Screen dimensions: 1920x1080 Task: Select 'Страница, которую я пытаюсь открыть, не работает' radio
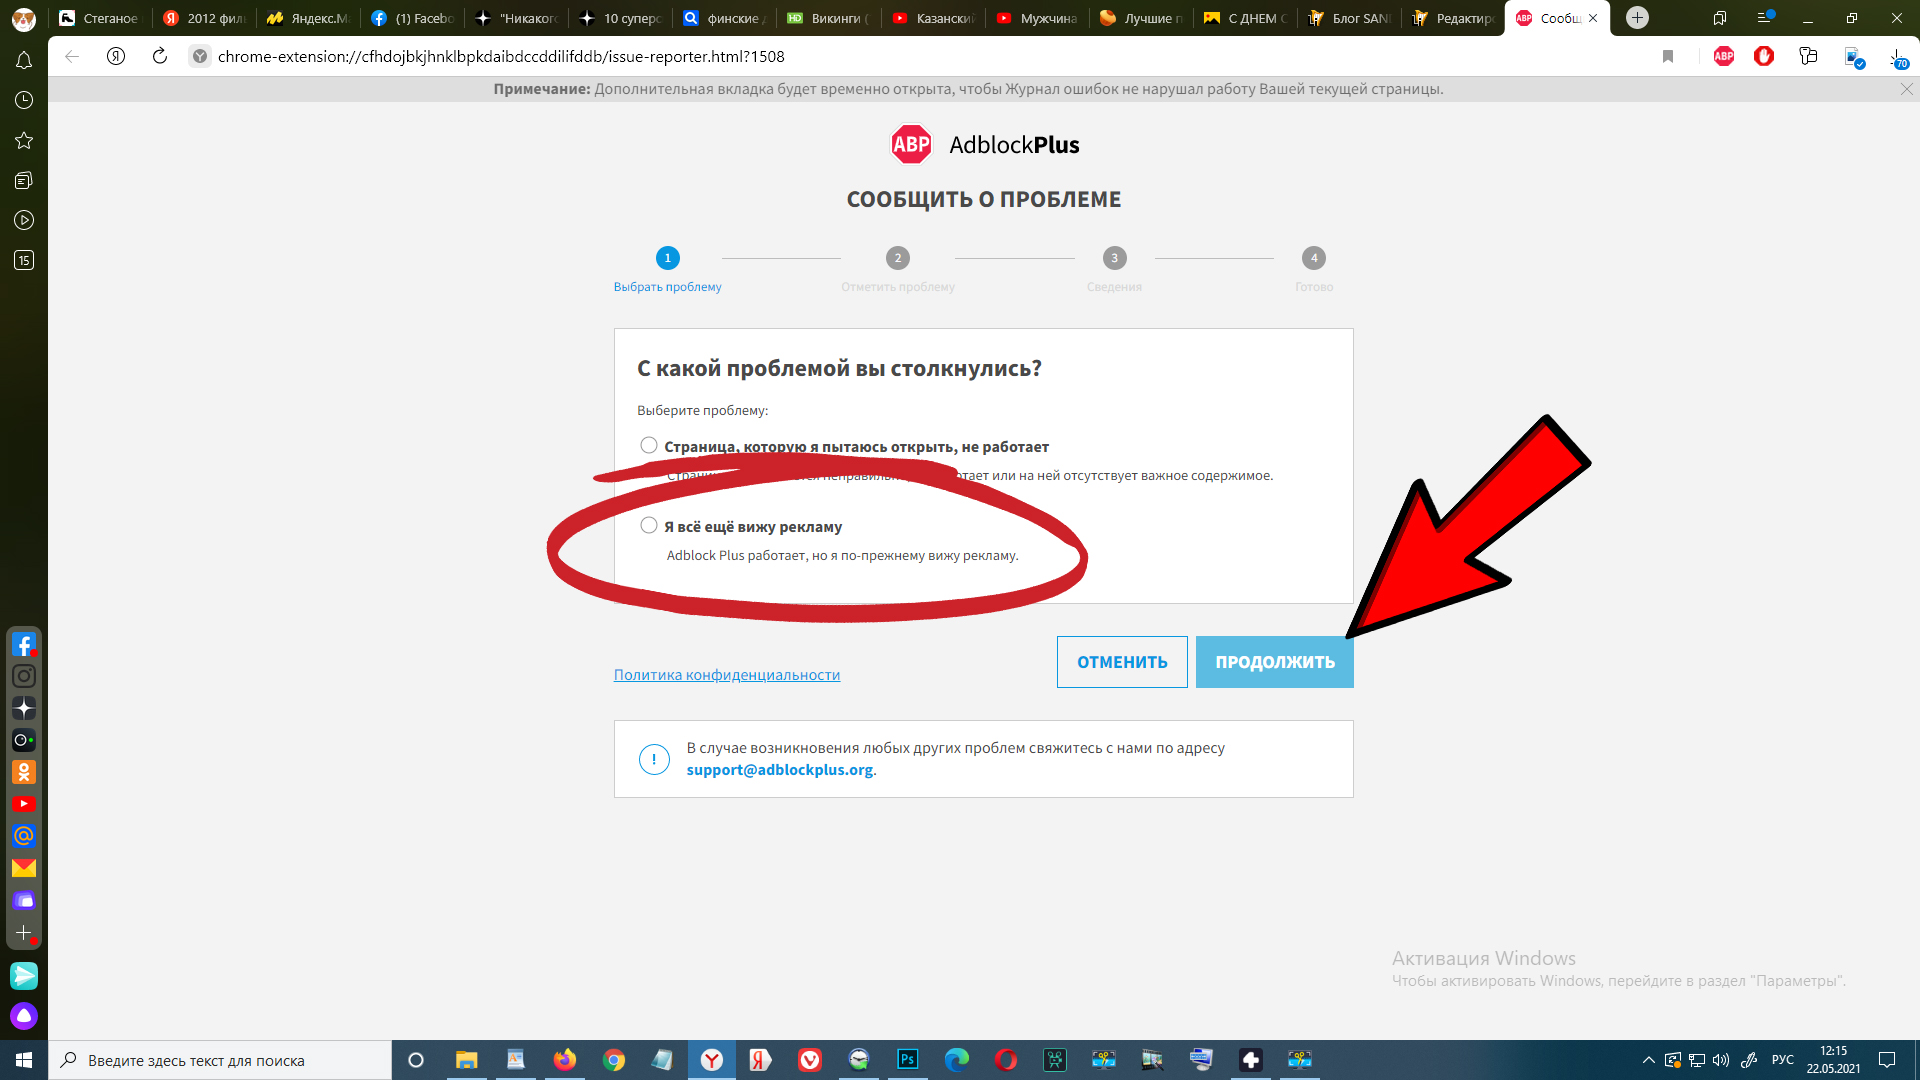649,446
